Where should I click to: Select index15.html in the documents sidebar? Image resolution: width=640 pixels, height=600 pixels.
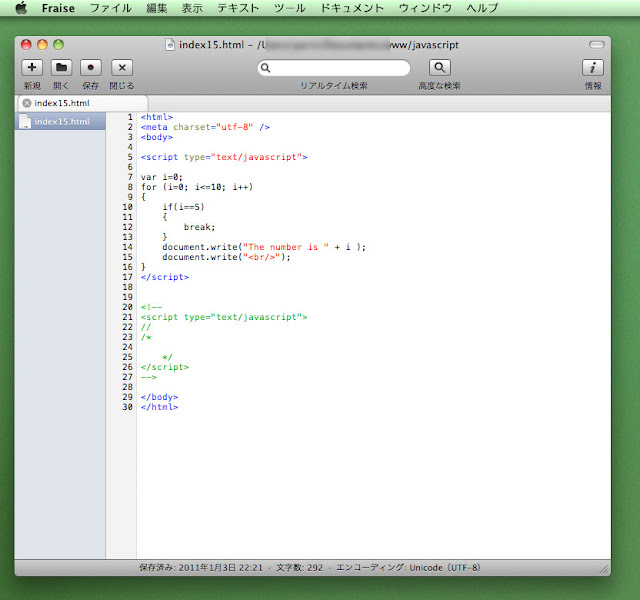[60, 122]
